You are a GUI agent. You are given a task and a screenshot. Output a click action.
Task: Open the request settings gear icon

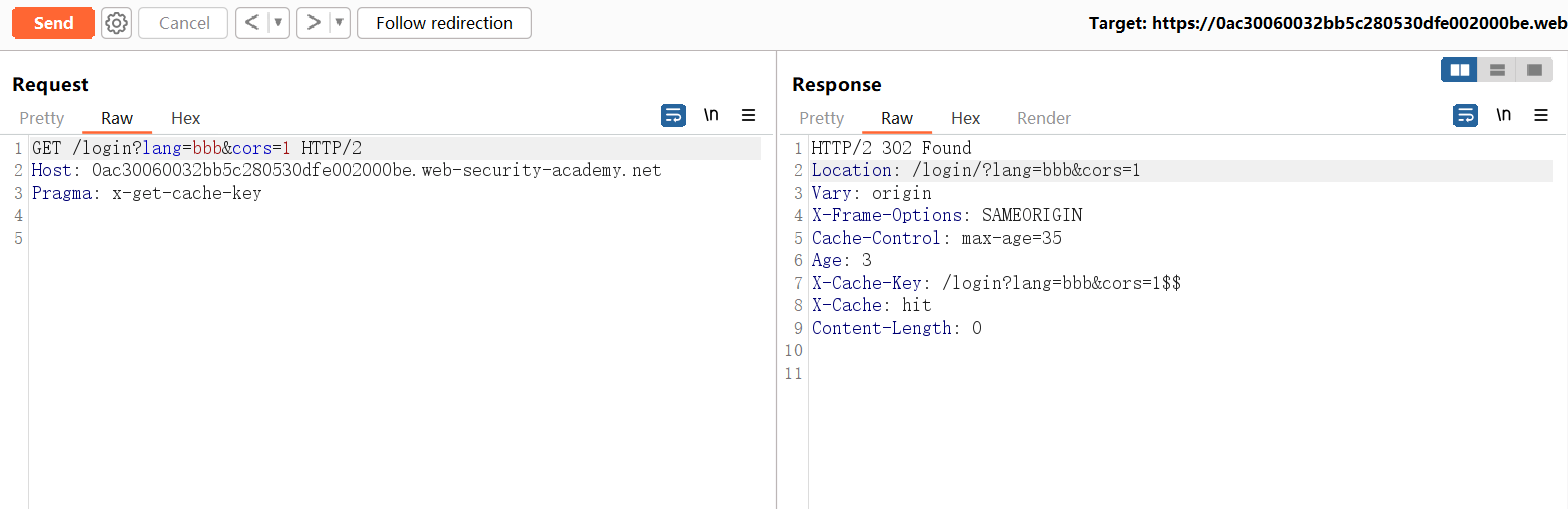click(x=117, y=23)
